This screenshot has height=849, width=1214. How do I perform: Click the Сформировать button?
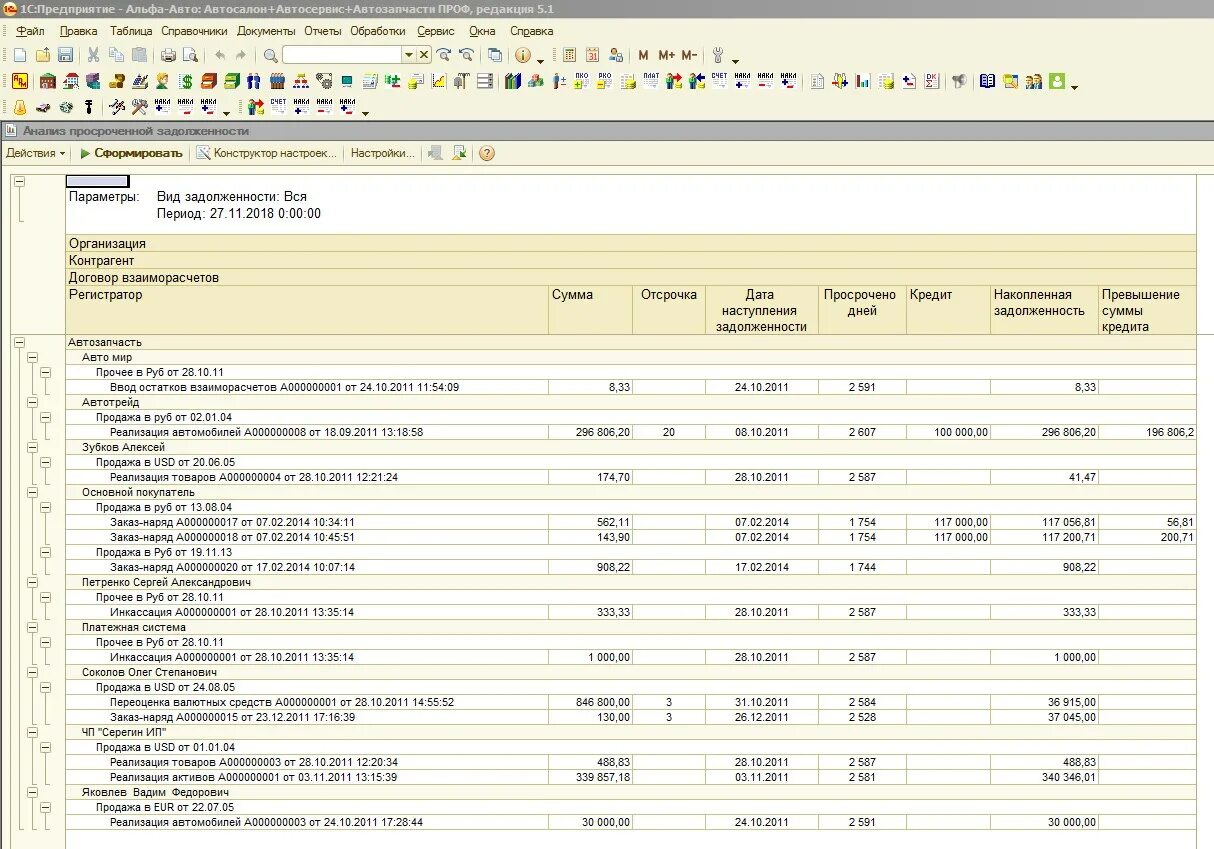[131, 153]
